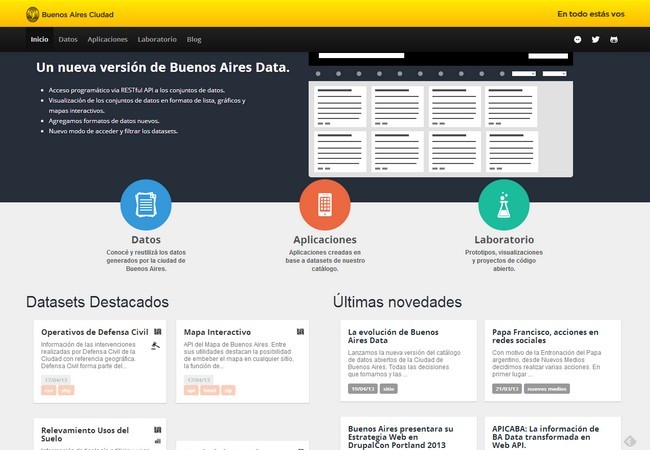650x450 pixels.
Task: Open the Laboratorio navigation tab
Action: tap(157, 39)
